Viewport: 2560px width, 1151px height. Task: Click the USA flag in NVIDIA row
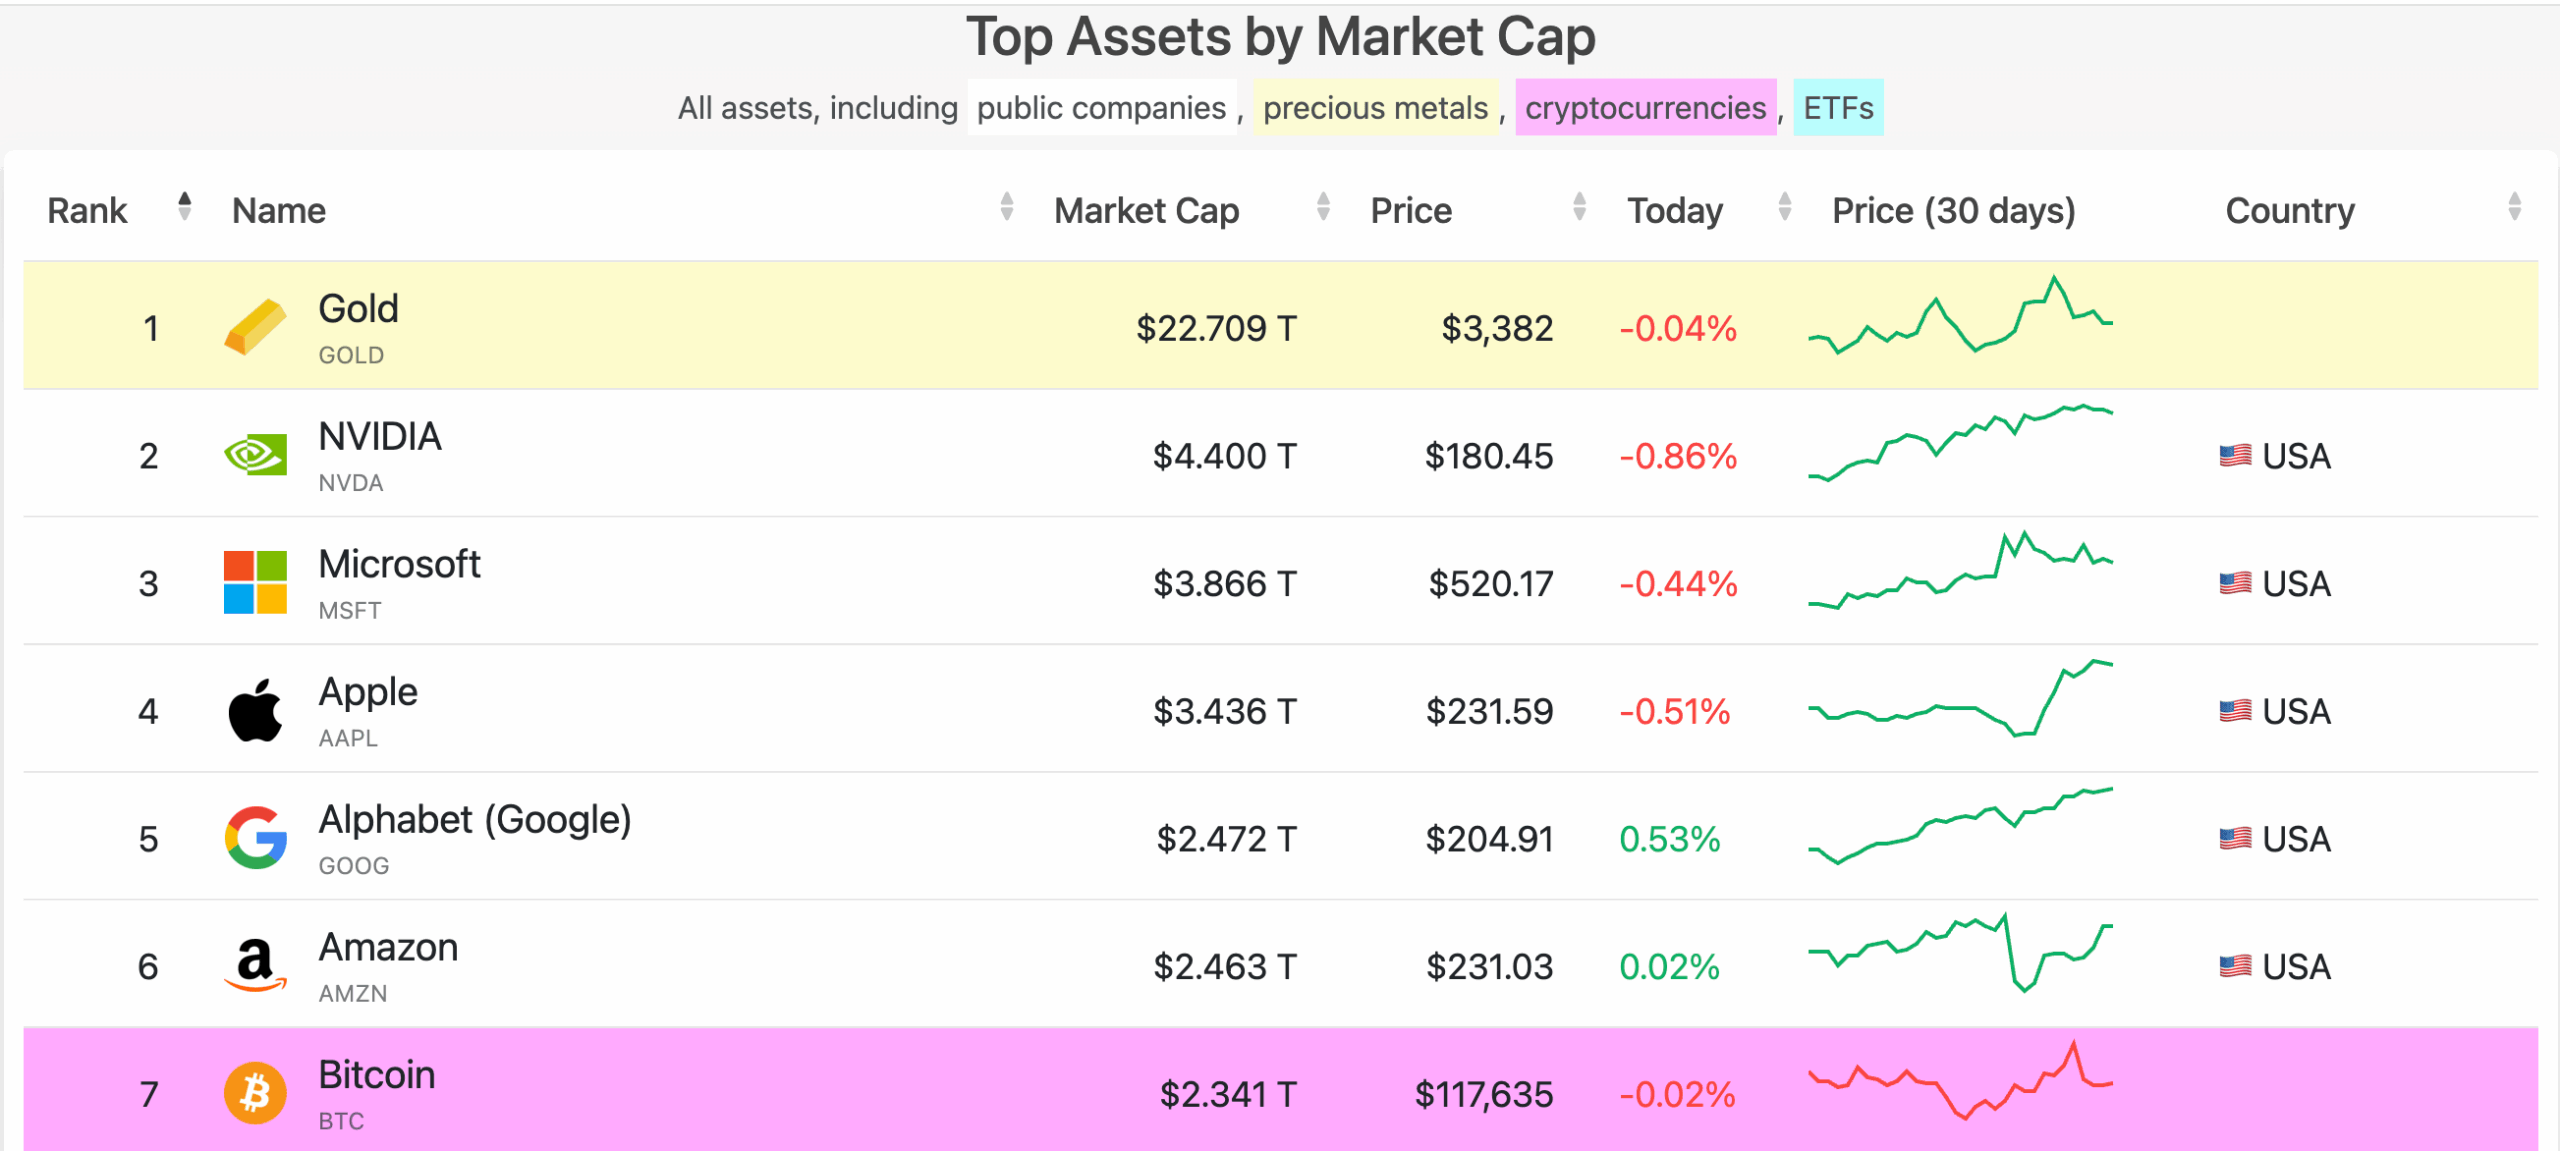(x=2235, y=456)
